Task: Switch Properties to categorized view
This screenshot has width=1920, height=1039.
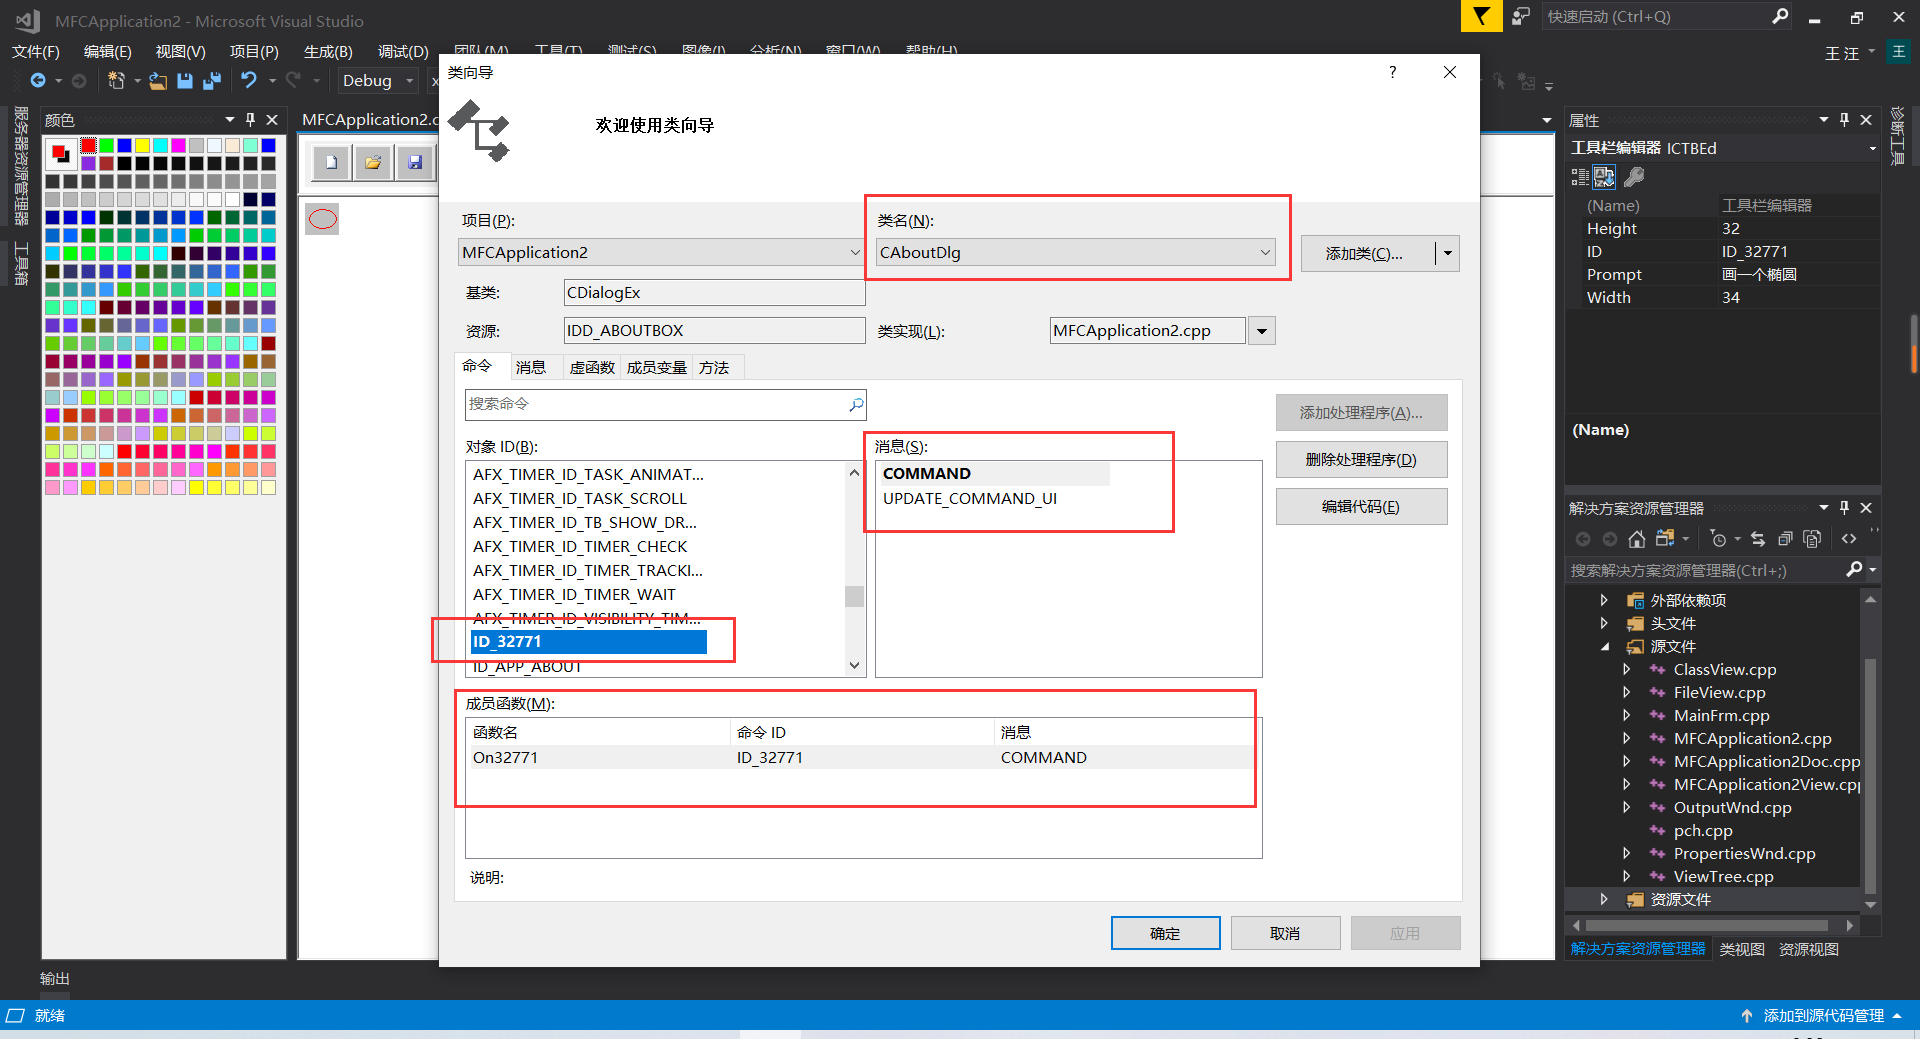Action: (1580, 177)
